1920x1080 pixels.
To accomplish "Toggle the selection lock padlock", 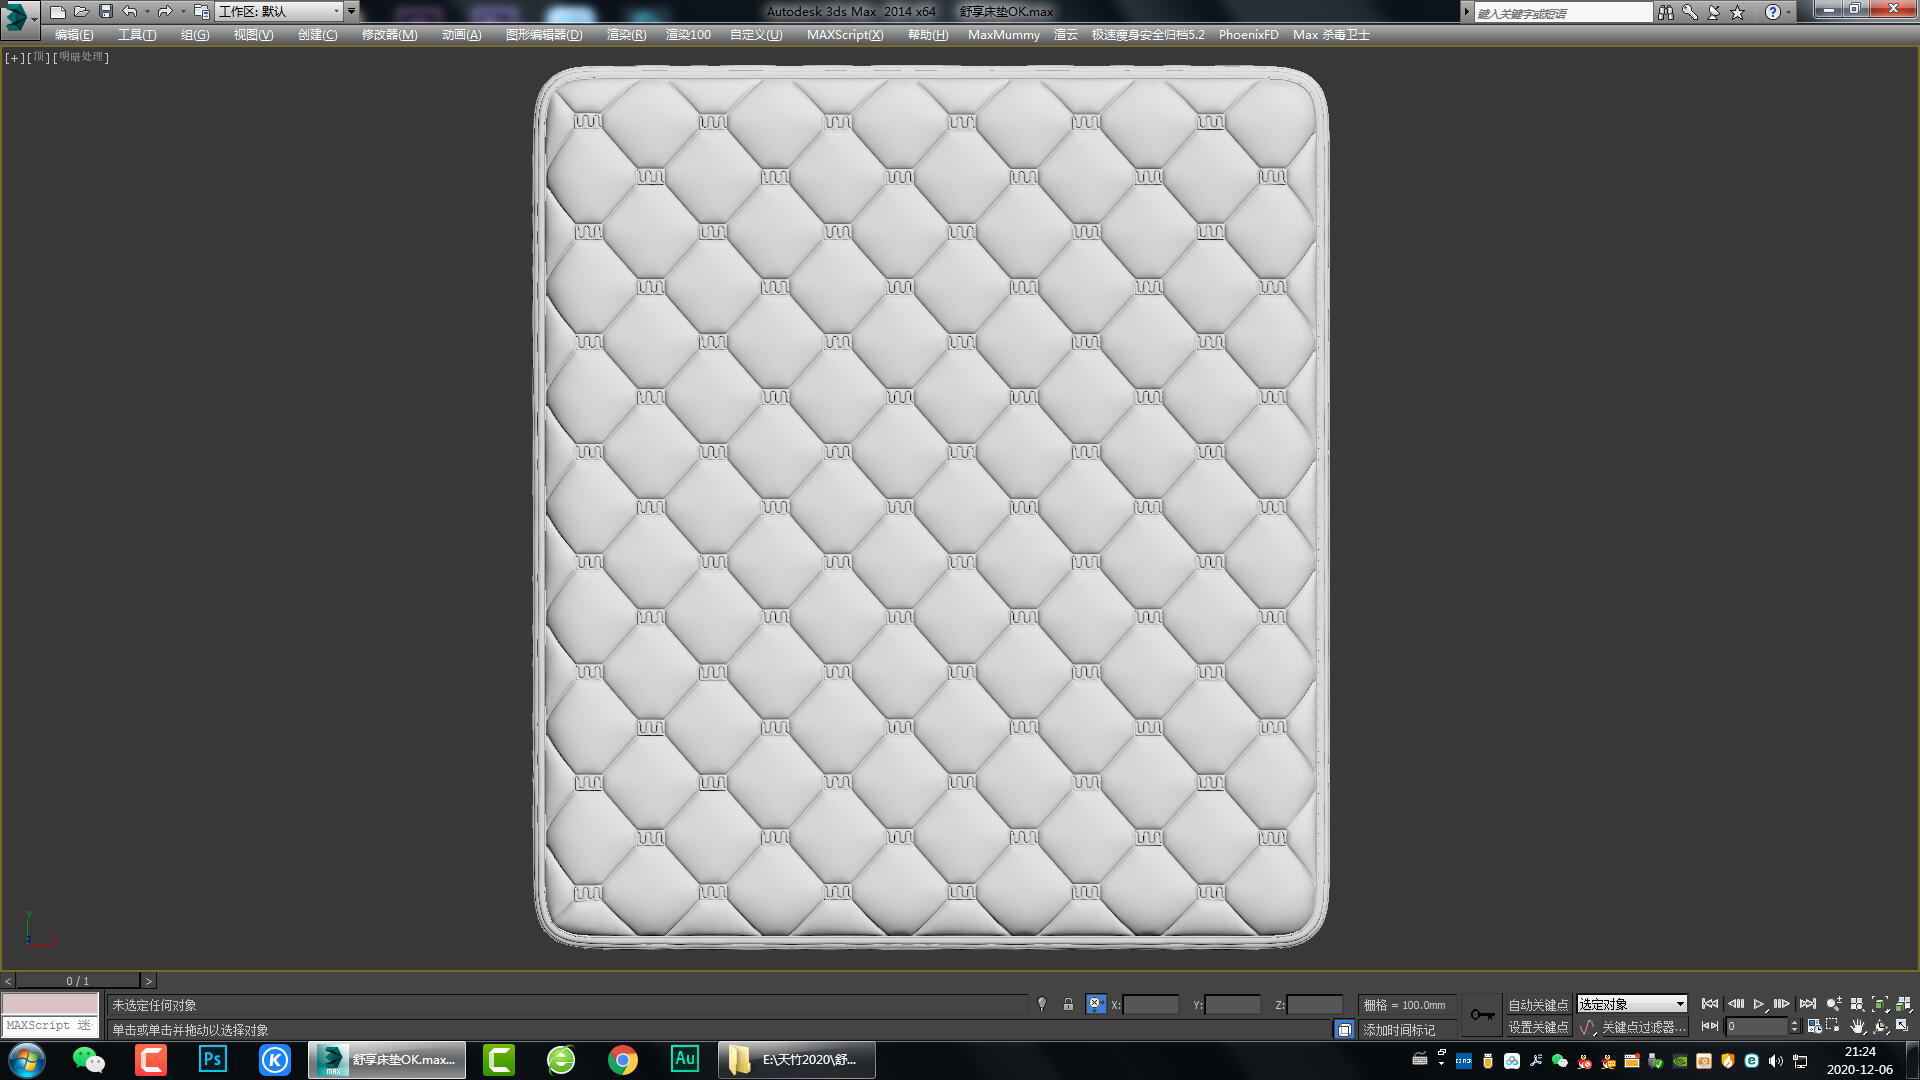I will click(x=1068, y=1004).
